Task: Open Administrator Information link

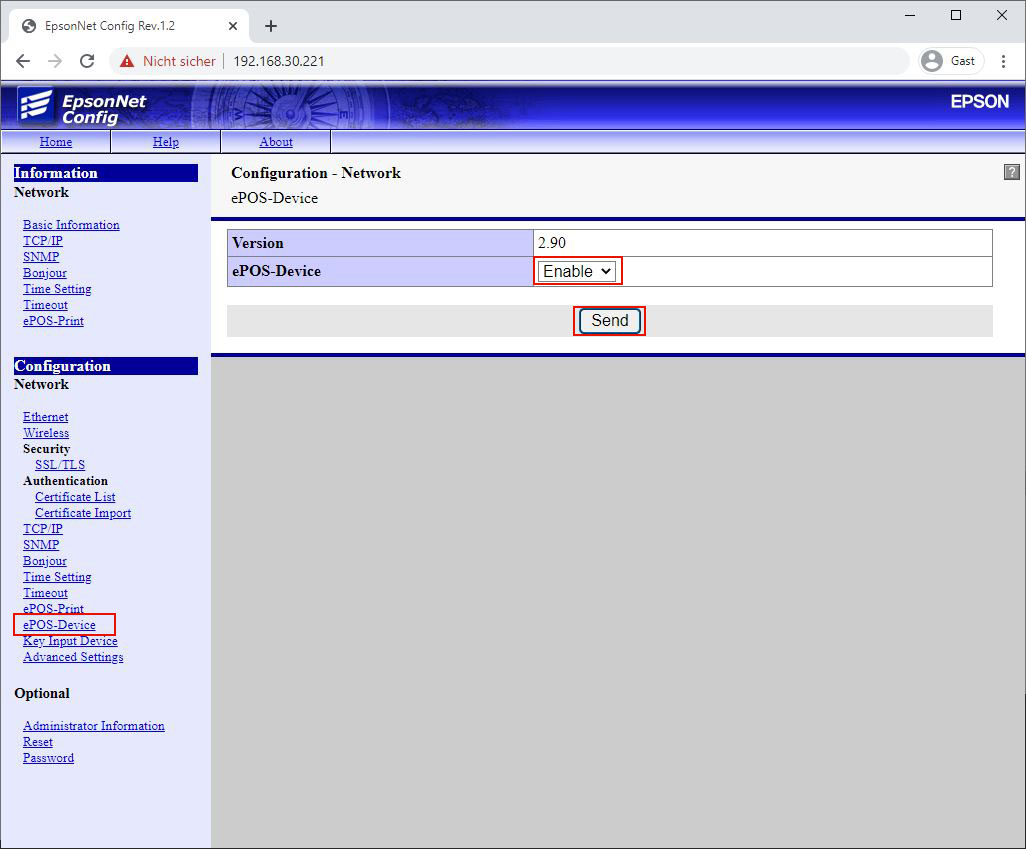Action: tap(94, 726)
